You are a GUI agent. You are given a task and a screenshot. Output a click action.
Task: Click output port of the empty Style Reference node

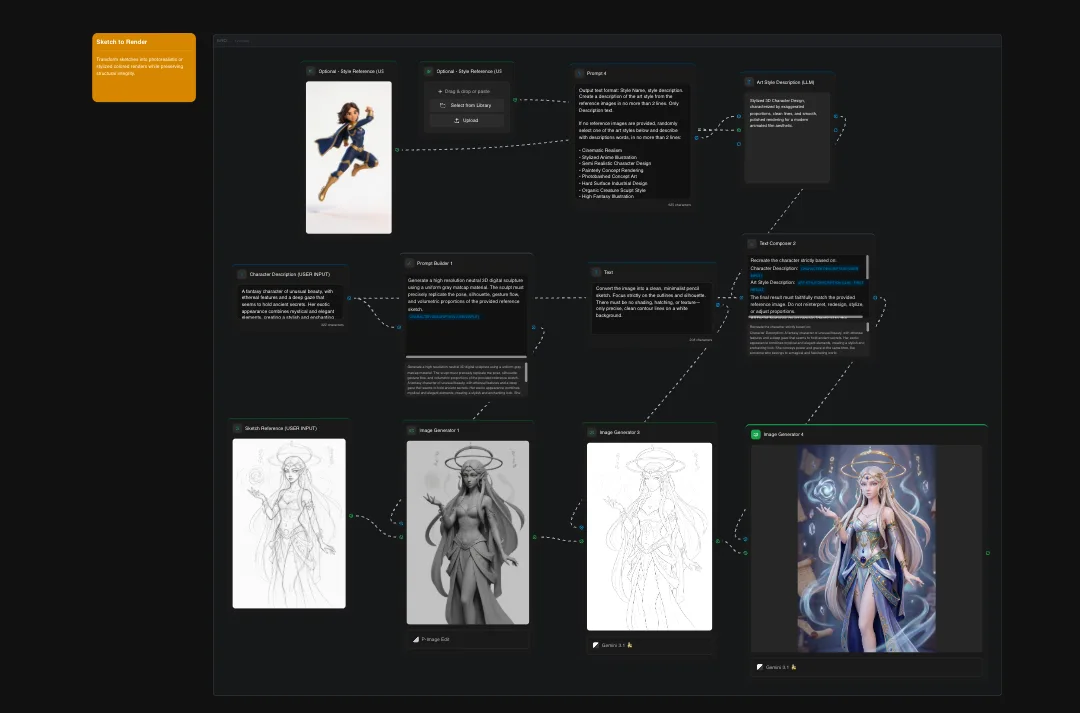tap(515, 101)
